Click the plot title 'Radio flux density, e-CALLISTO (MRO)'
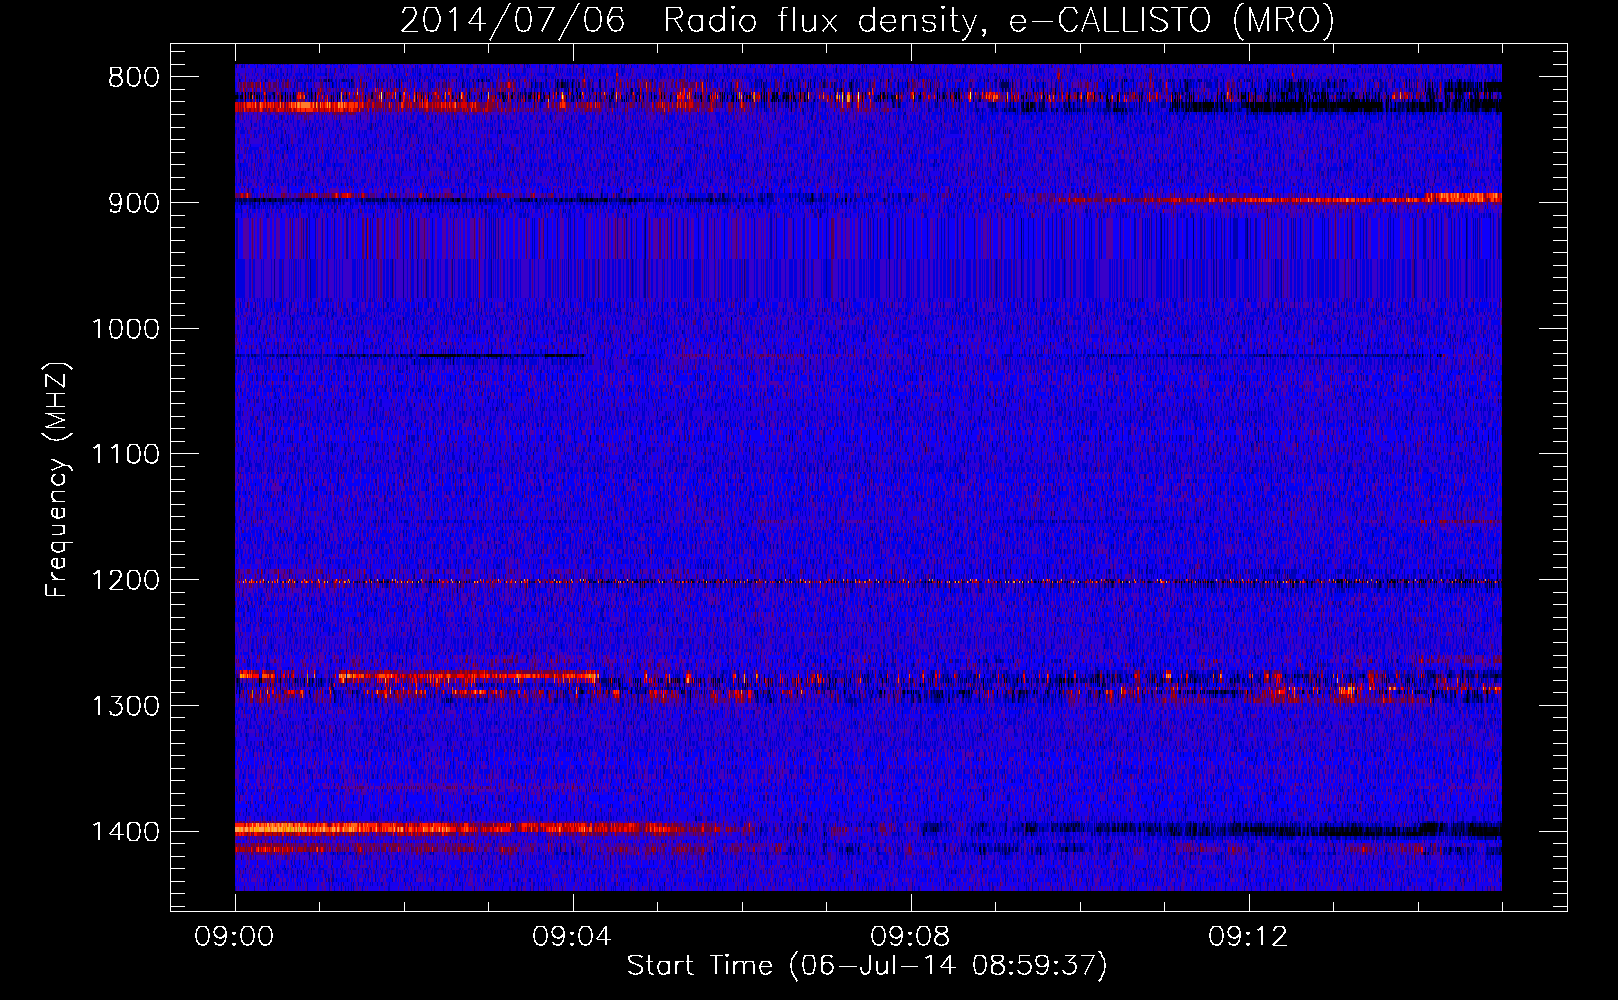 point(999,20)
